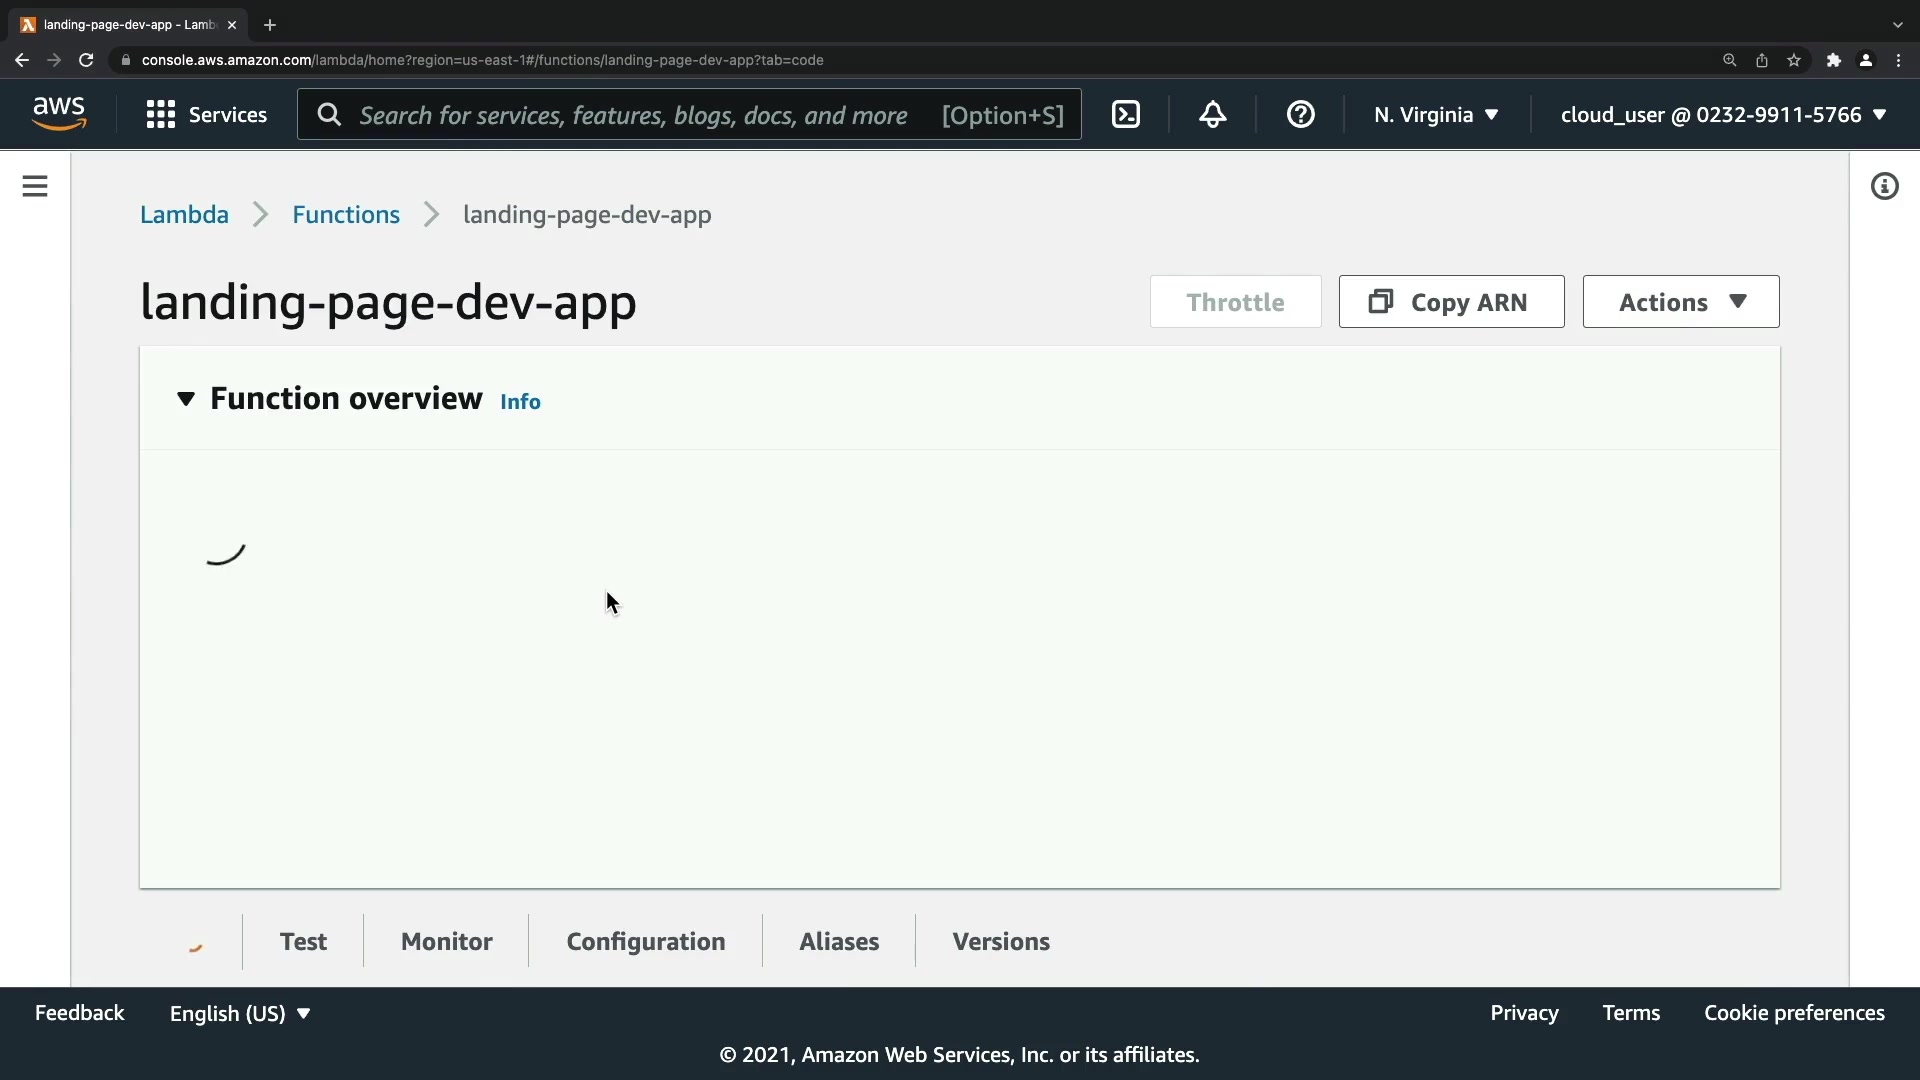Open the left hamburger navigation menu
The height and width of the screenshot is (1080, 1920).
(x=35, y=186)
